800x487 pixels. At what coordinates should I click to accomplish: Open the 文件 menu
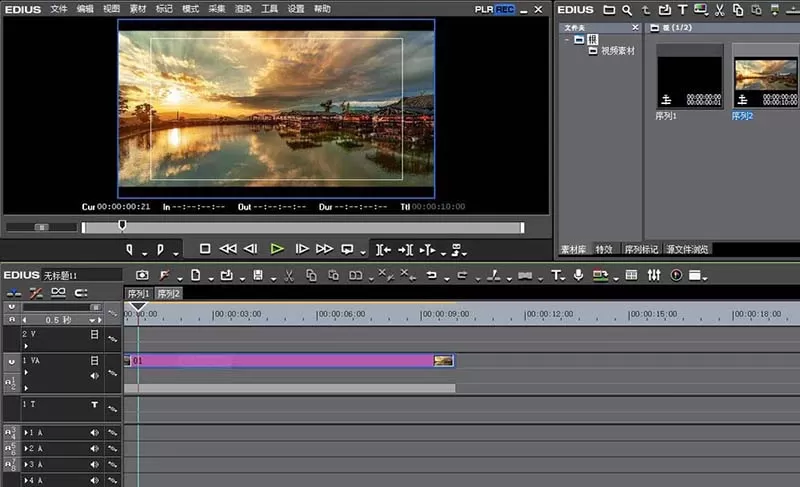pos(59,9)
